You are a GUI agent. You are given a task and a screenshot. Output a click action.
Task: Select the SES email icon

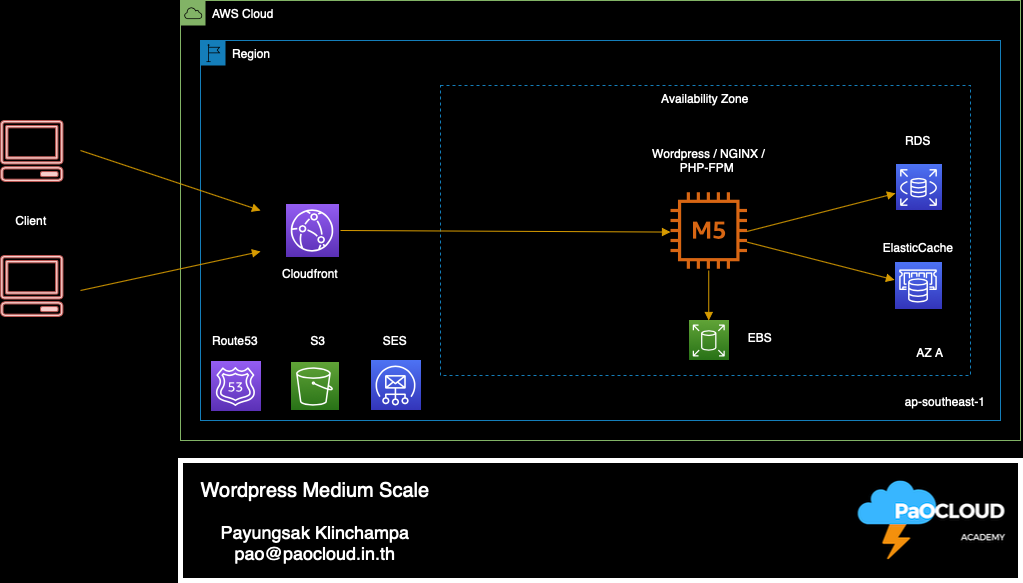[395, 385]
